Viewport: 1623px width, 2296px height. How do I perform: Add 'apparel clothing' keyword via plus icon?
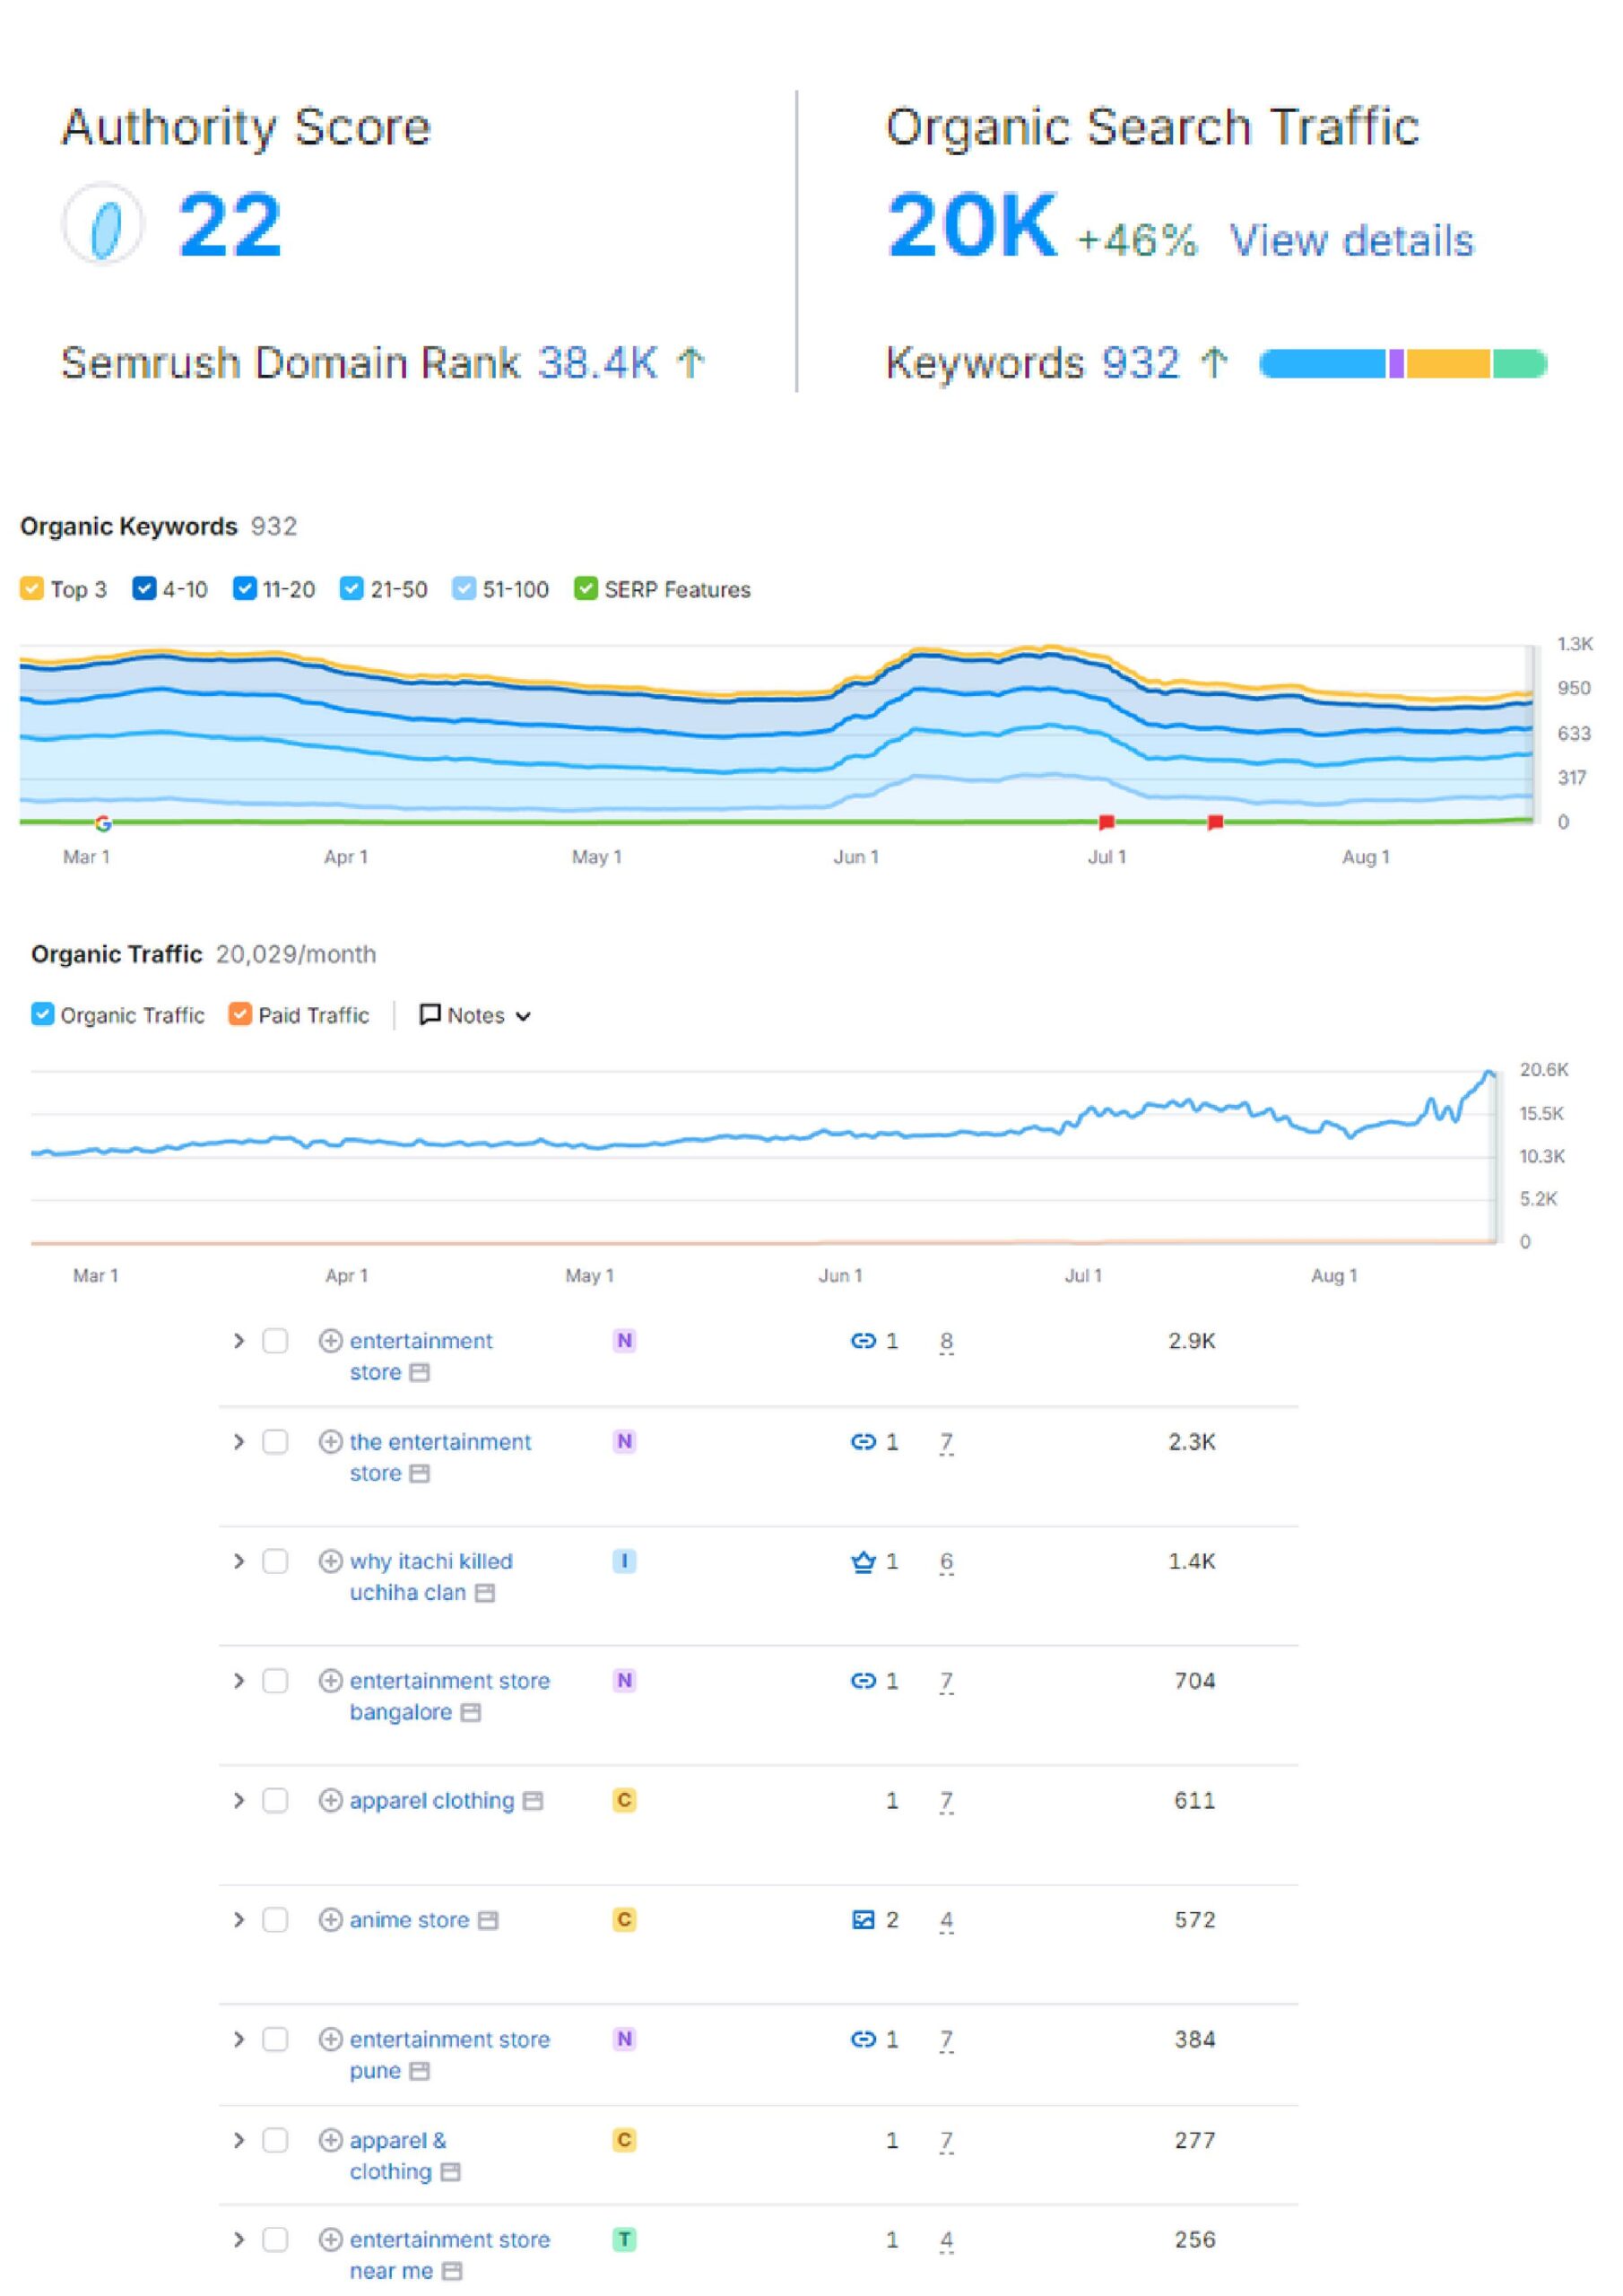[331, 1800]
